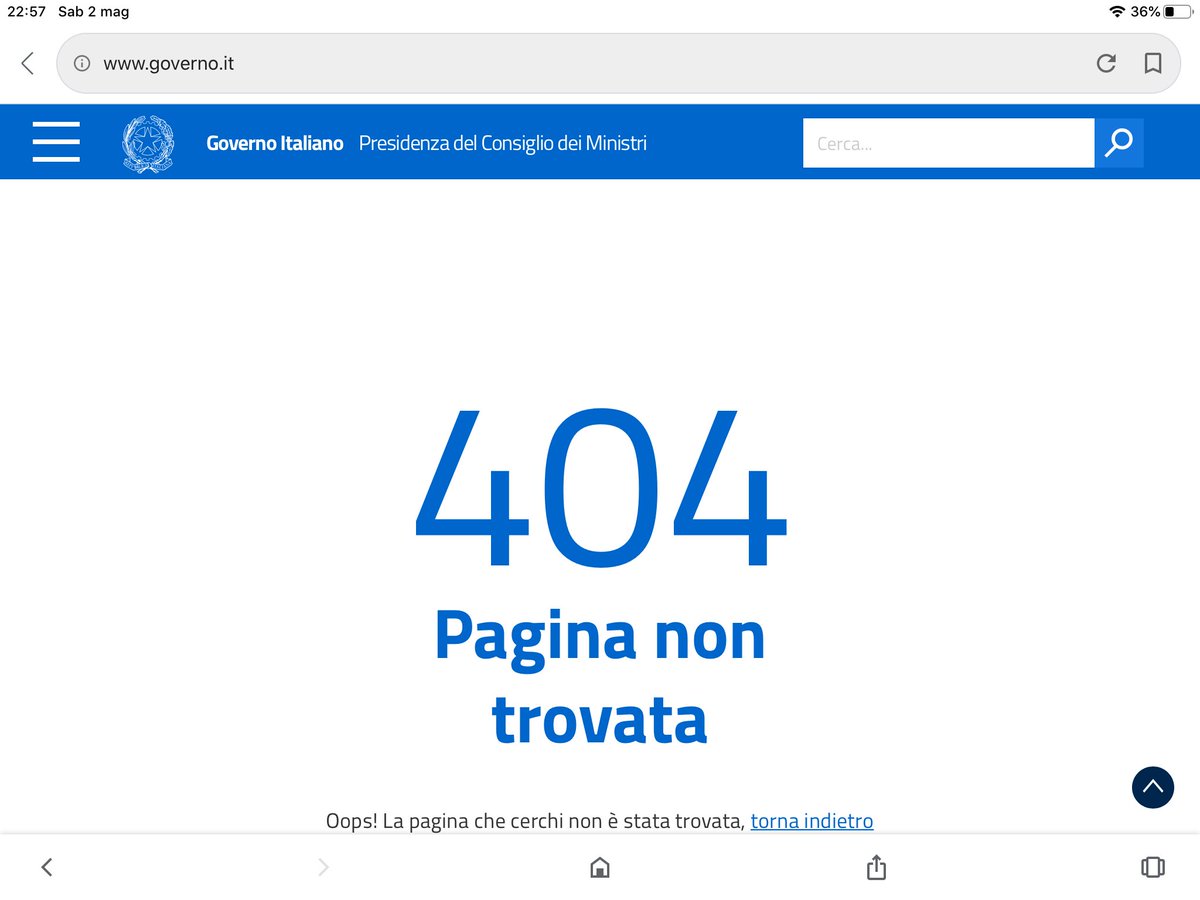Go to Safari home page

point(598,867)
